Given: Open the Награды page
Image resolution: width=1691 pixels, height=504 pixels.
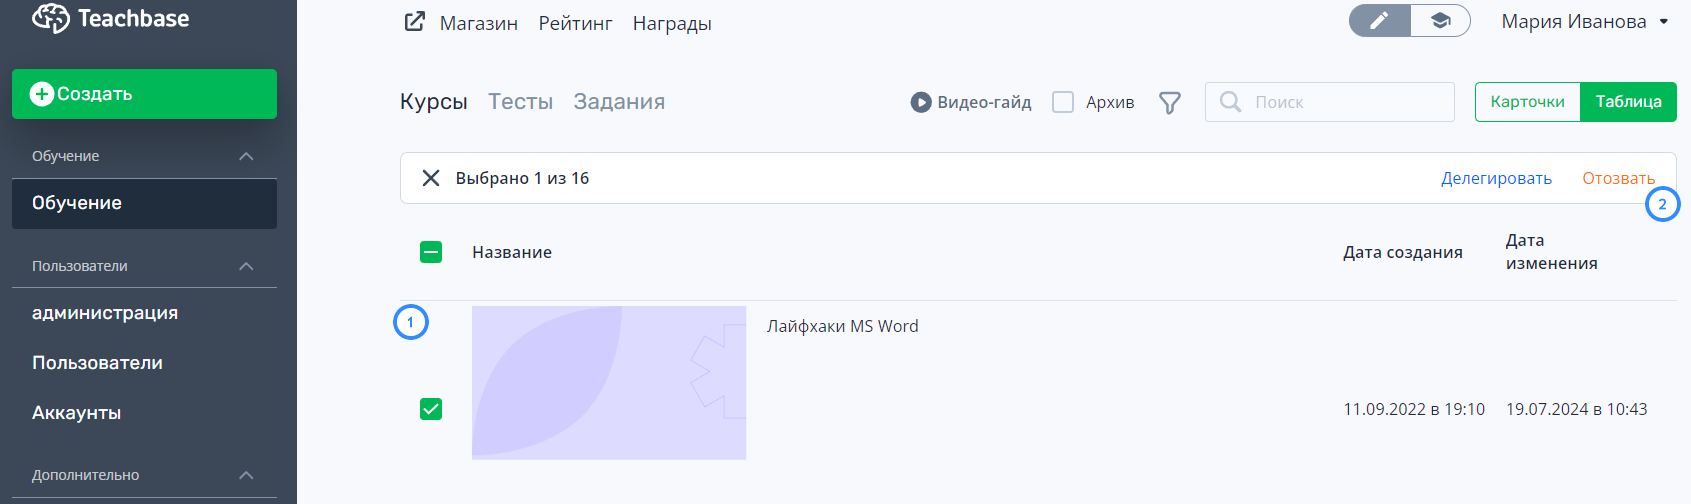Looking at the screenshot, I should (x=672, y=23).
